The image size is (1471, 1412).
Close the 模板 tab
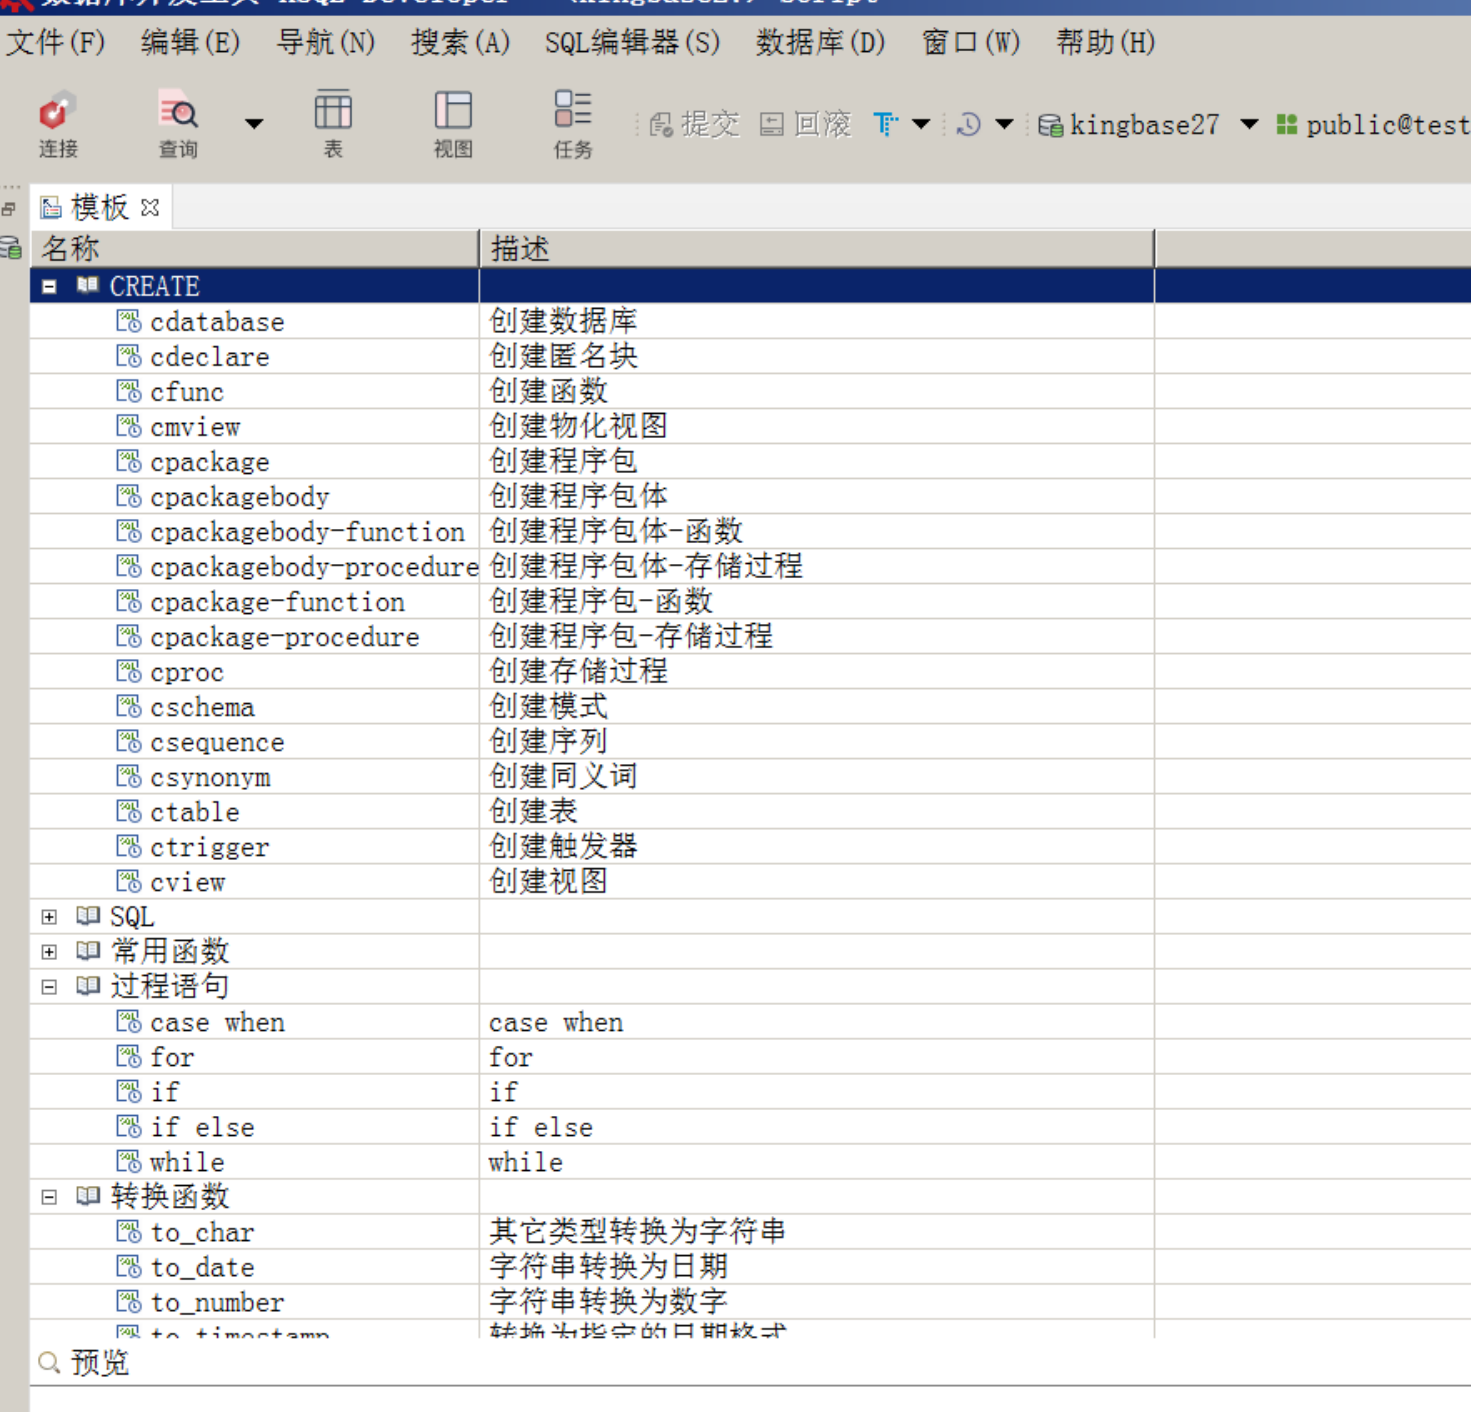150,207
